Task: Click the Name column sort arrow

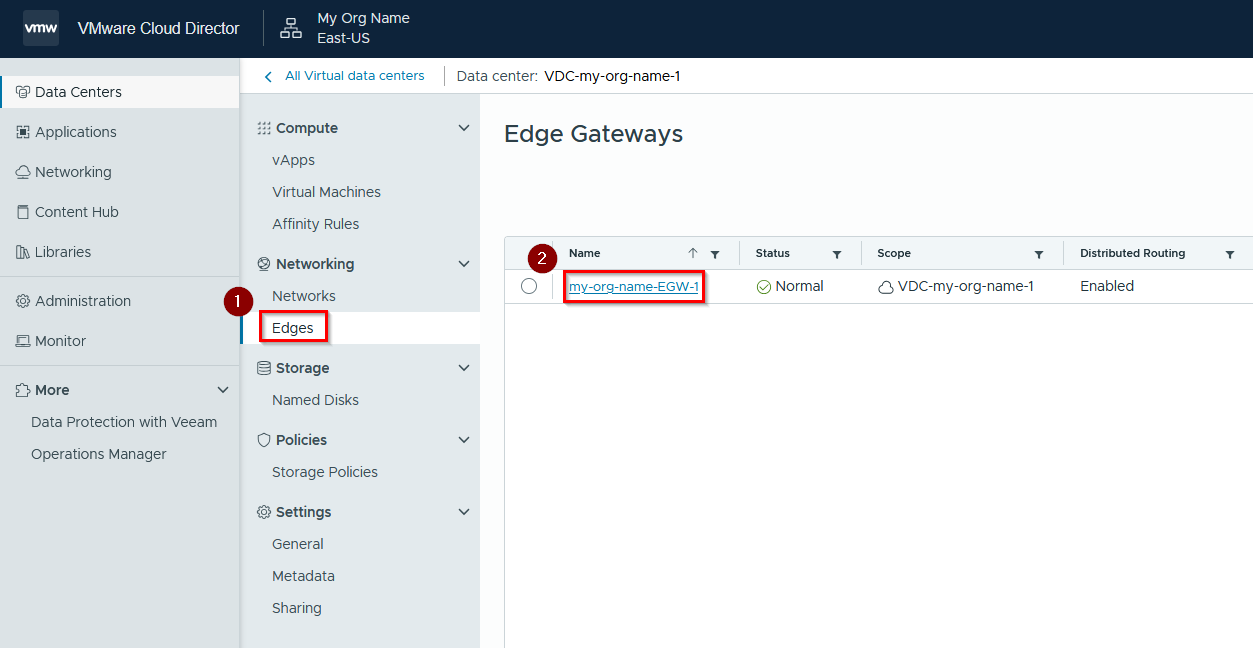Action: coord(693,254)
